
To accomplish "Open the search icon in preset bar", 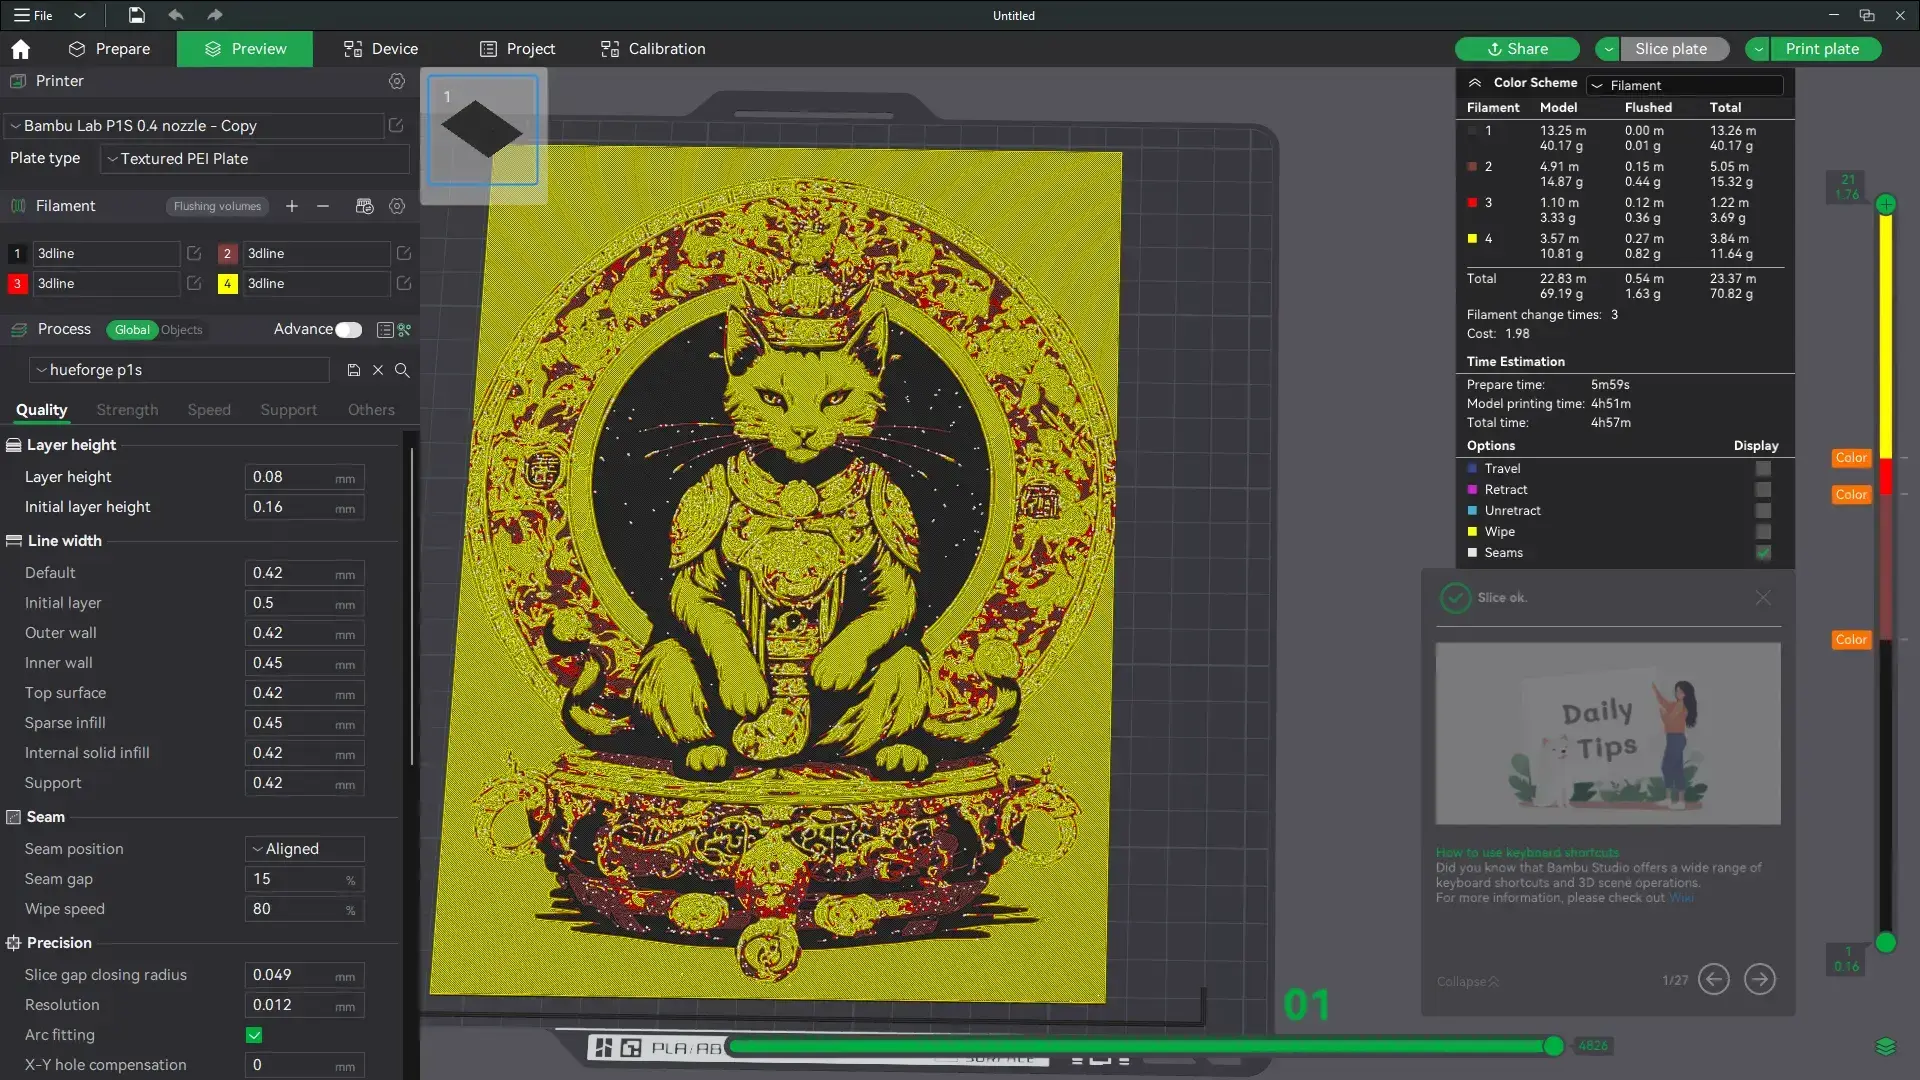I will (402, 370).
